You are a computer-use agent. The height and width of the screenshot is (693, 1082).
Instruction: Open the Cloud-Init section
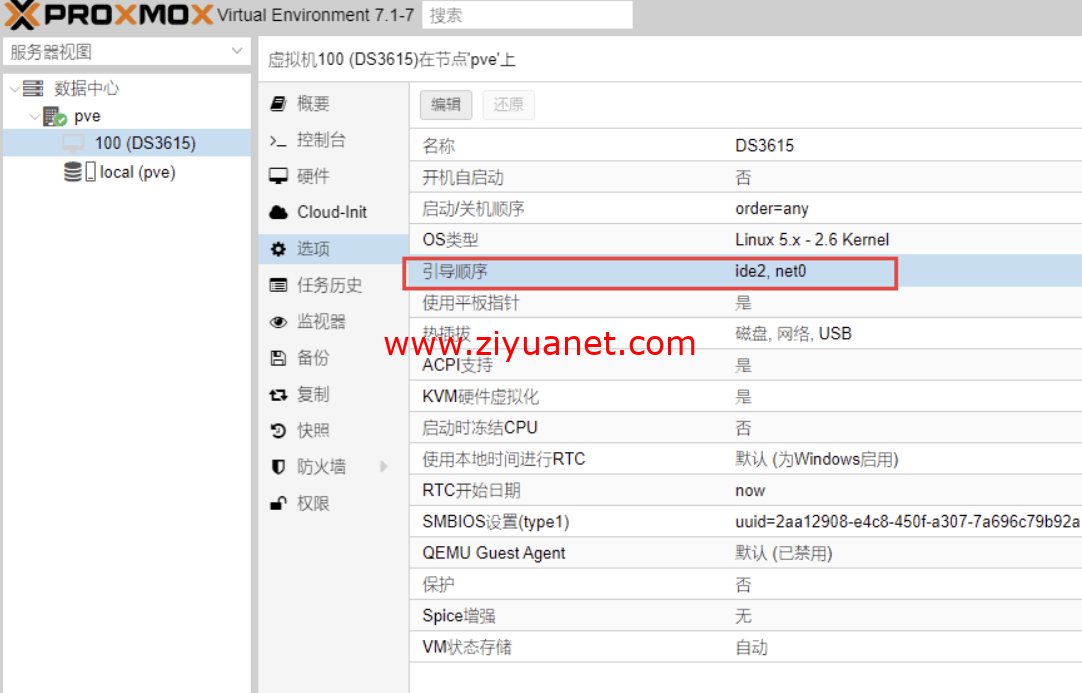pyautogui.click(x=334, y=213)
